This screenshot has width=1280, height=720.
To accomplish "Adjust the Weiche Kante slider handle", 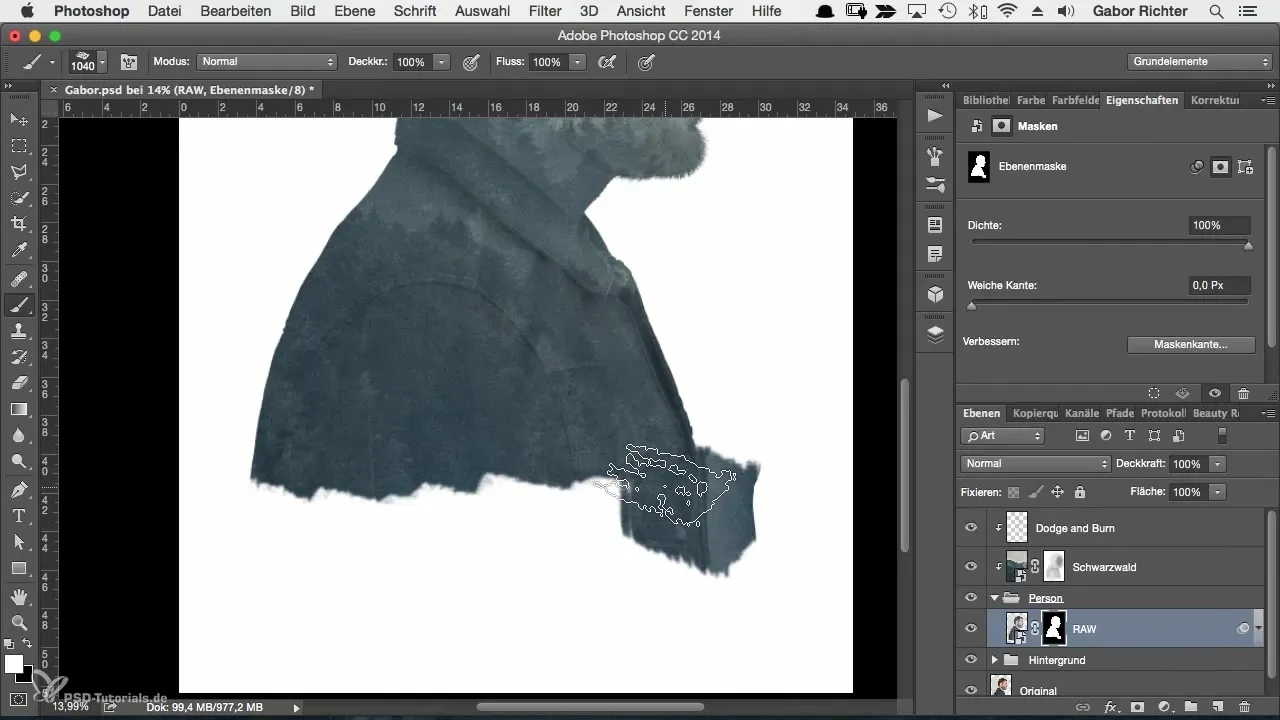I will click(971, 306).
